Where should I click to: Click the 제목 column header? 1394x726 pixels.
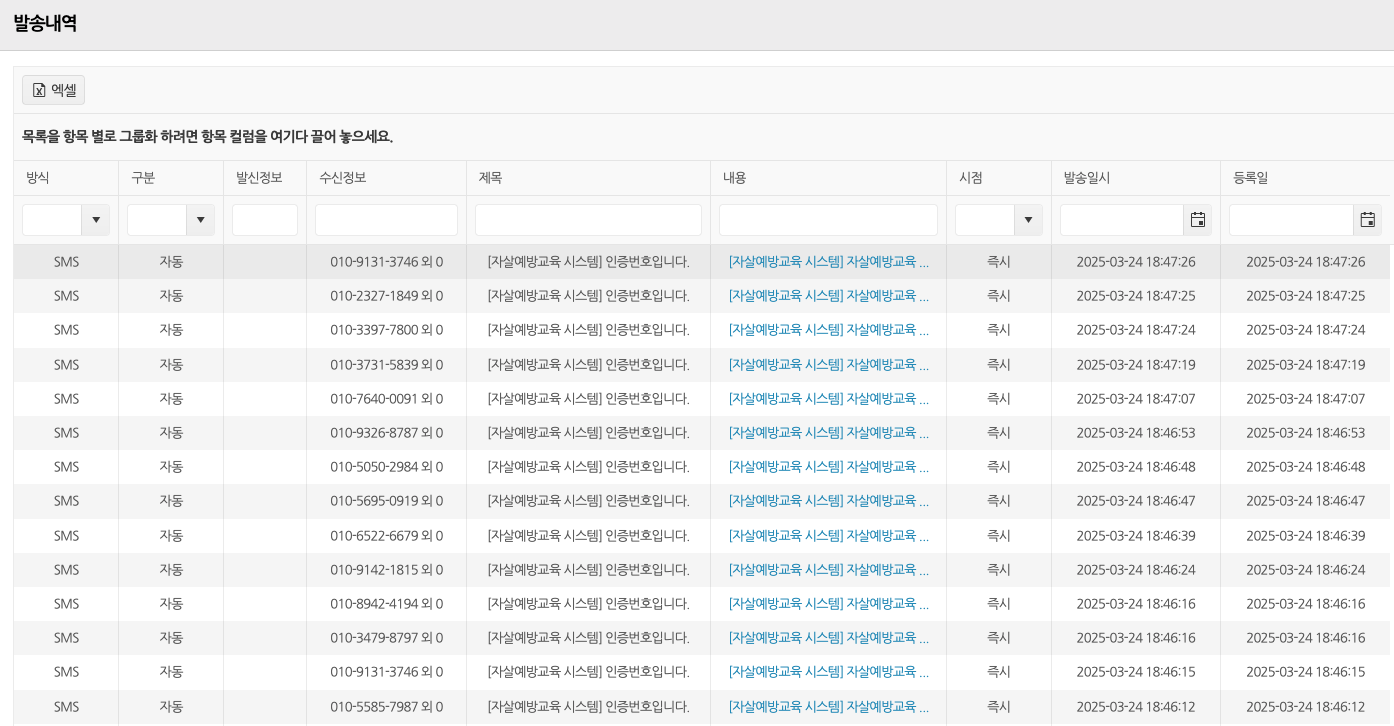pos(490,178)
